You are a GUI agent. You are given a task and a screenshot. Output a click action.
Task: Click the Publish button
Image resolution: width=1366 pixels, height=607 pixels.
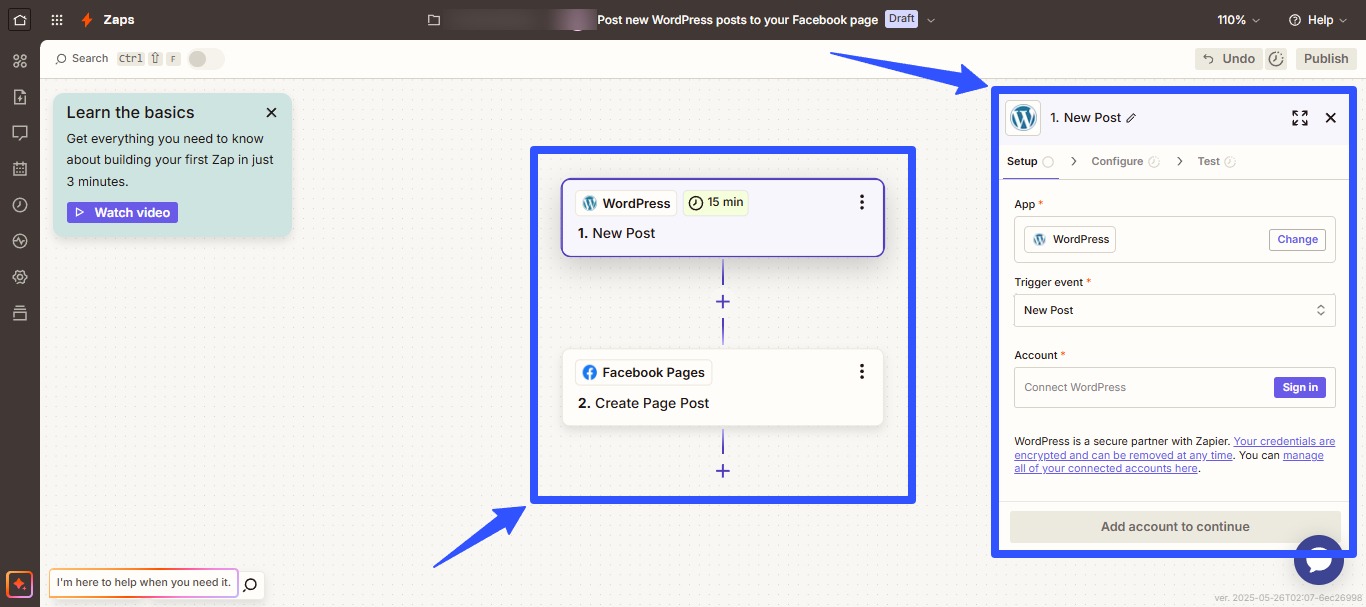tap(1326, 59)
